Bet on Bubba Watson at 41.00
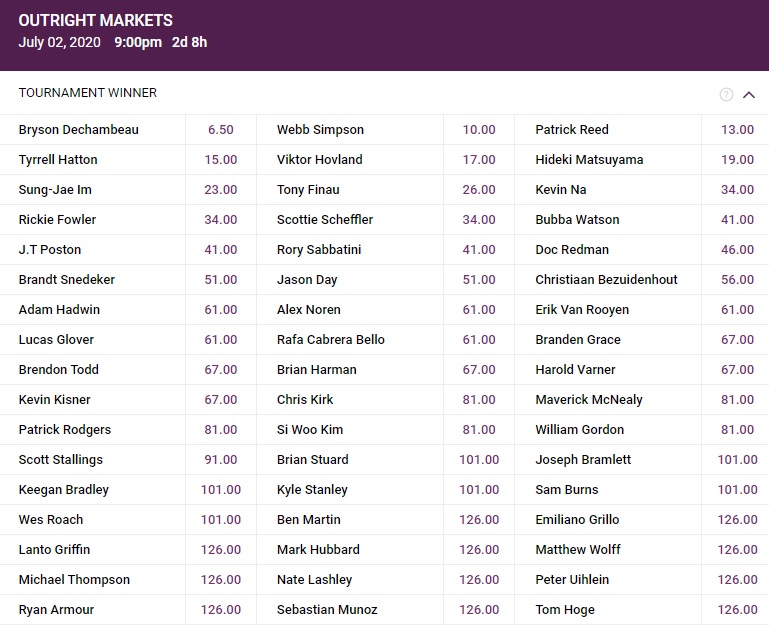The width and height of the screenshot is (769, 625). click(x=737, y=219)
